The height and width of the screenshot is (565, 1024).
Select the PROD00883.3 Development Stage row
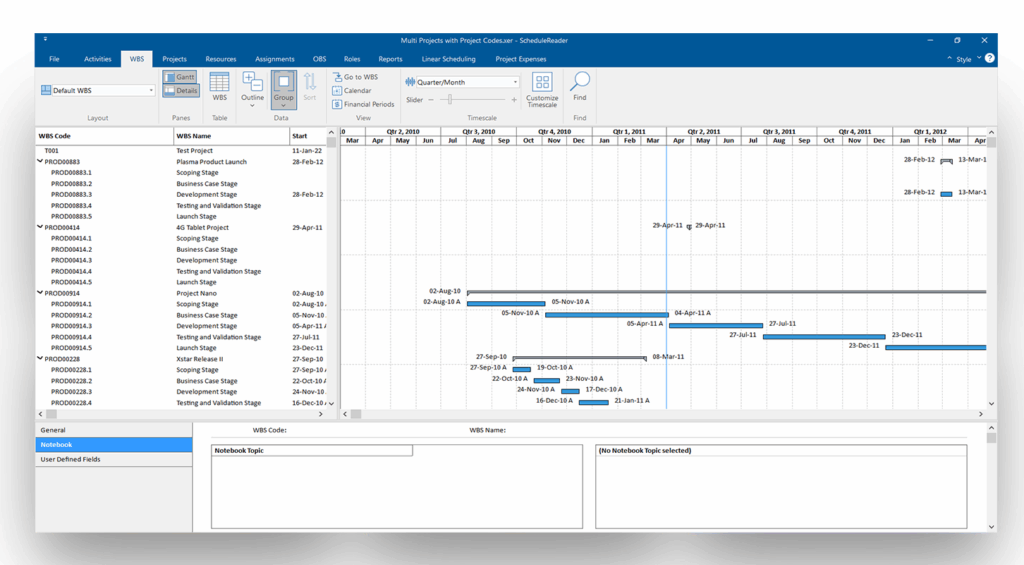click(181, 195)
